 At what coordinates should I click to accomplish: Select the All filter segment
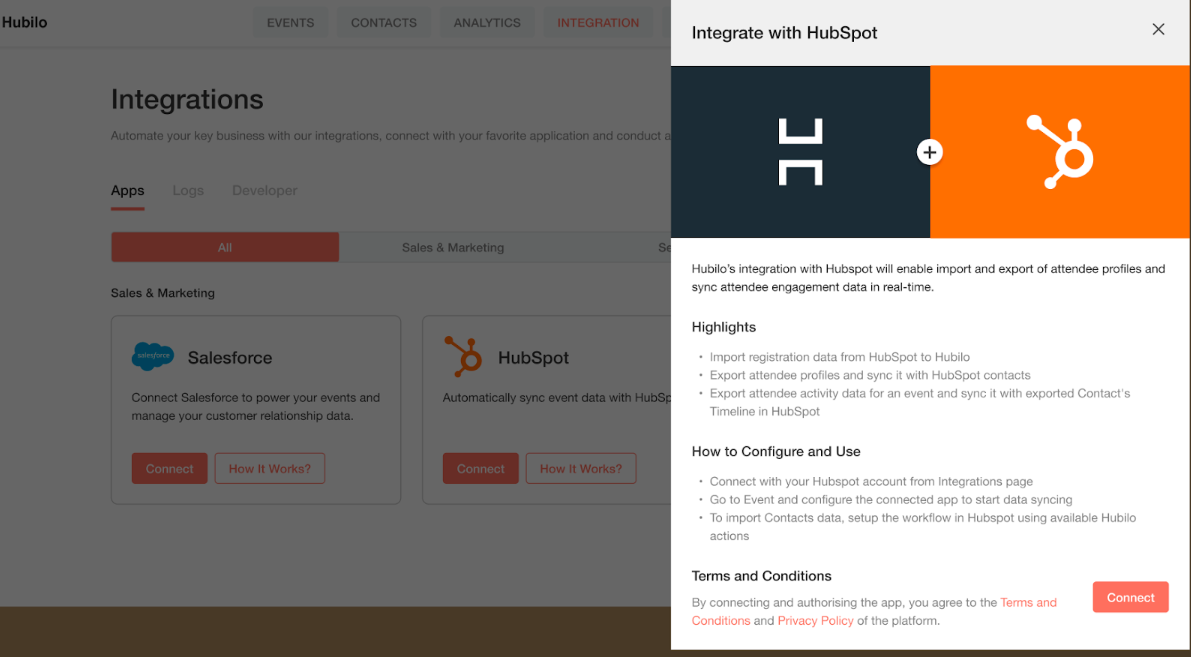pyautogui.click(x=225, y=248)
